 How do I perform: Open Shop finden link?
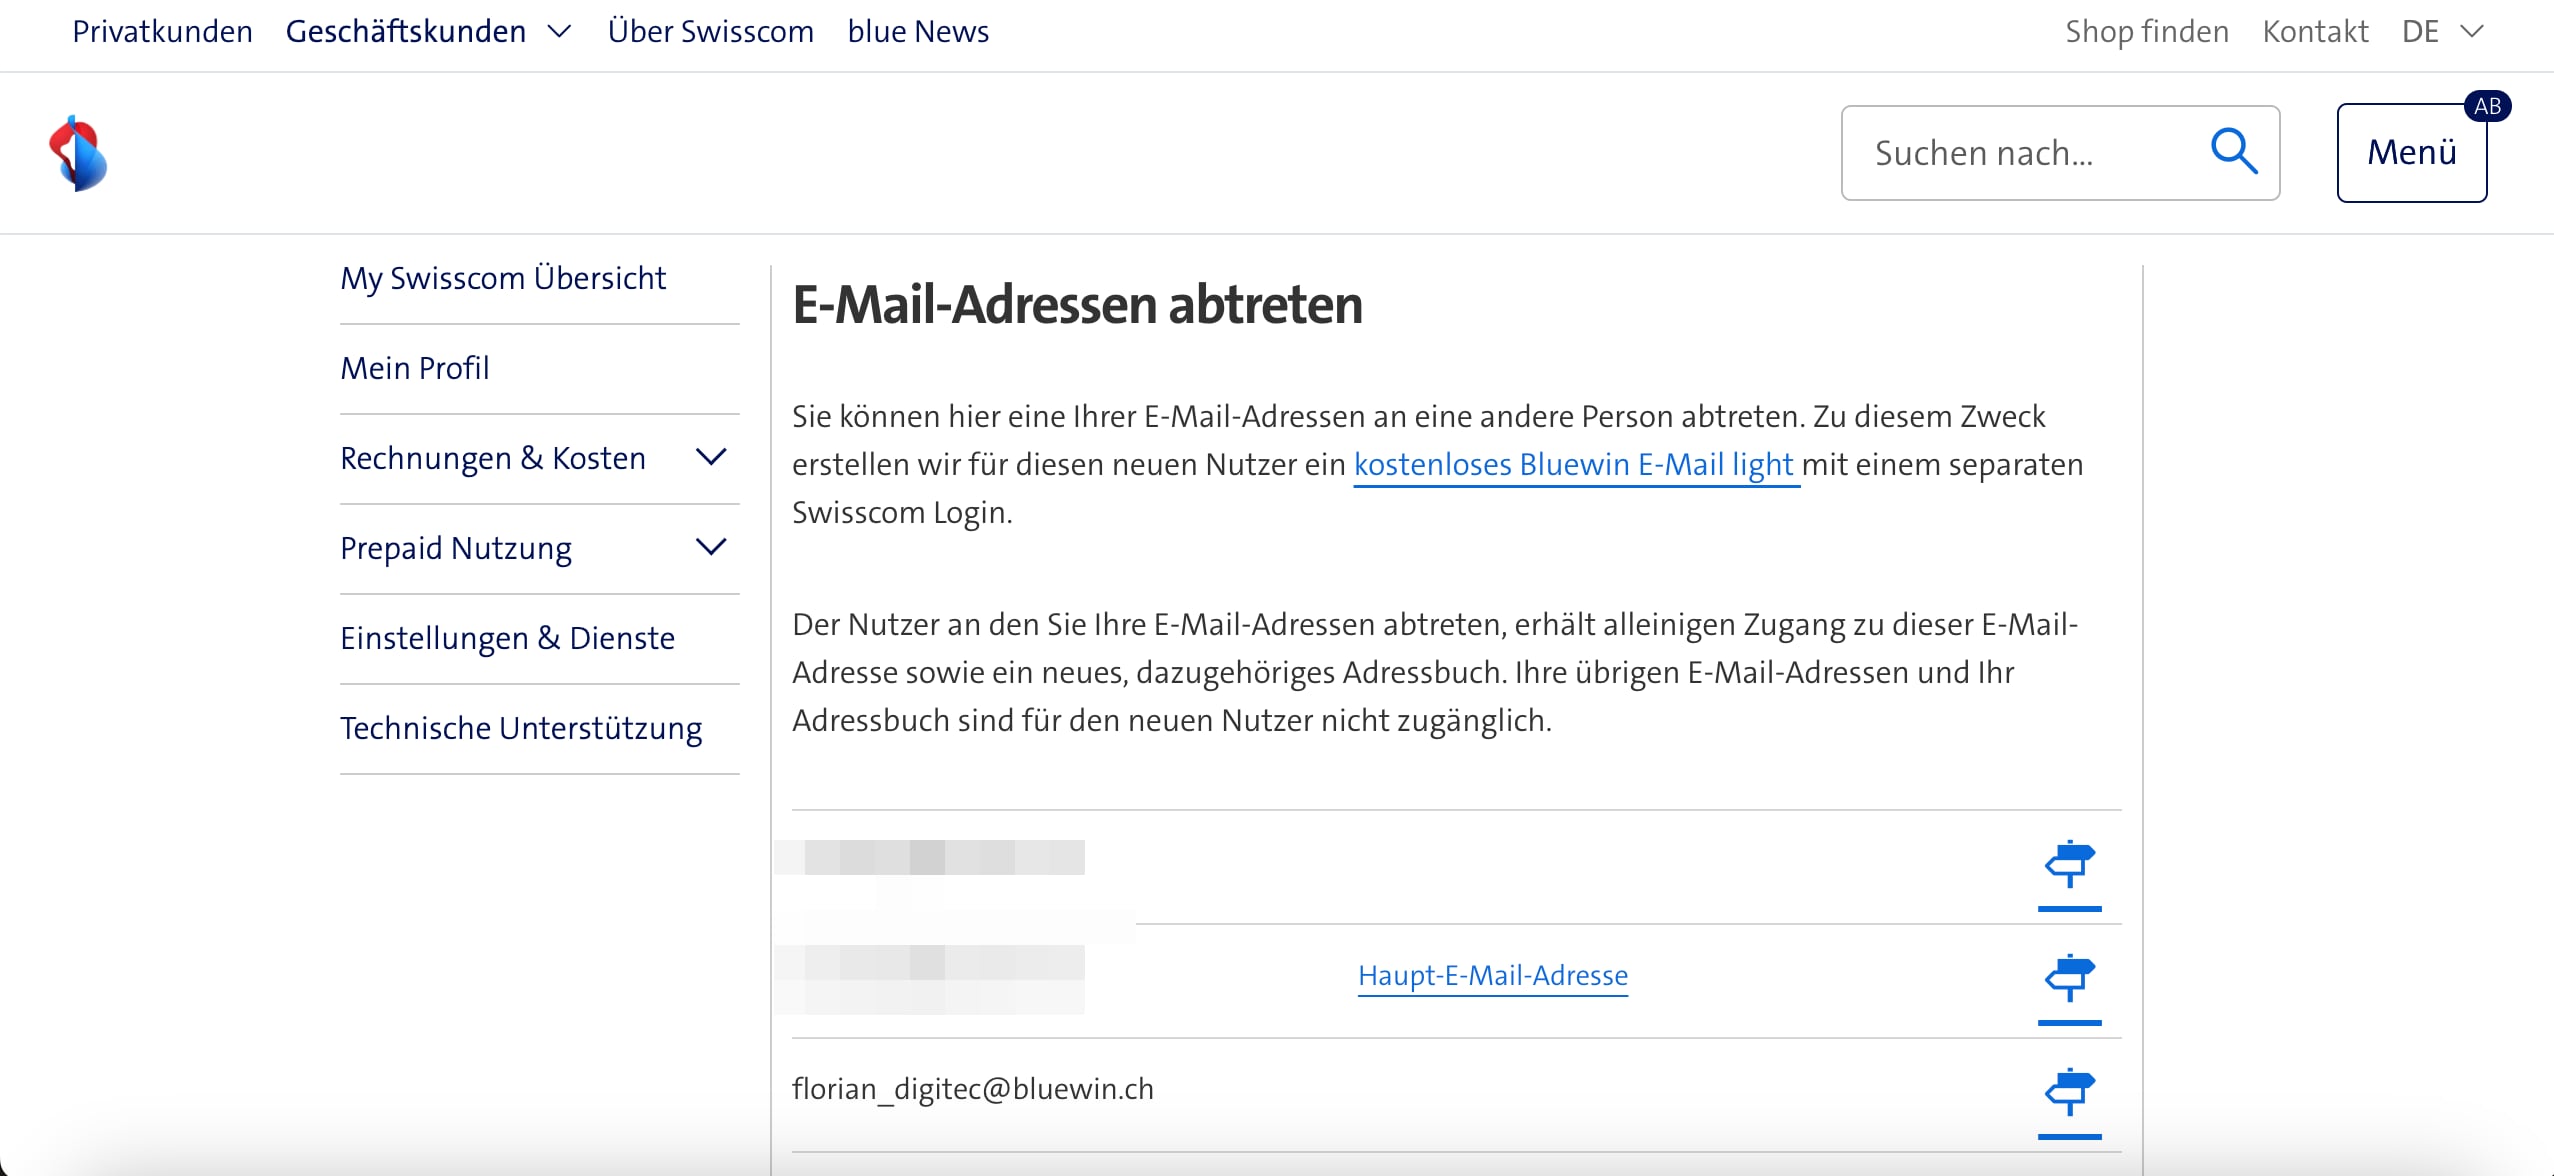(x=2146, y=32)
